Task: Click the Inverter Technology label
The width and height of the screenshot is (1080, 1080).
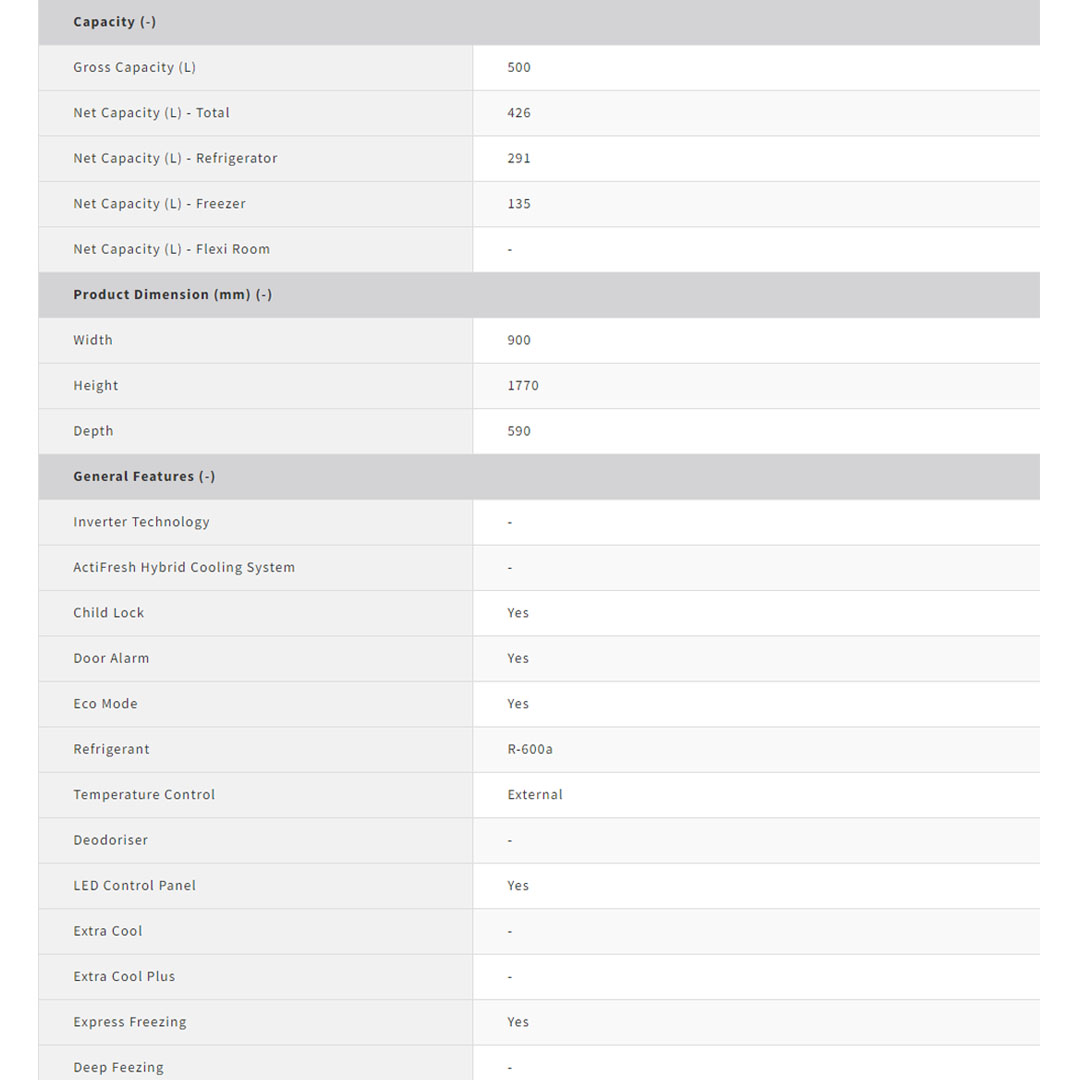Action: 141,523
